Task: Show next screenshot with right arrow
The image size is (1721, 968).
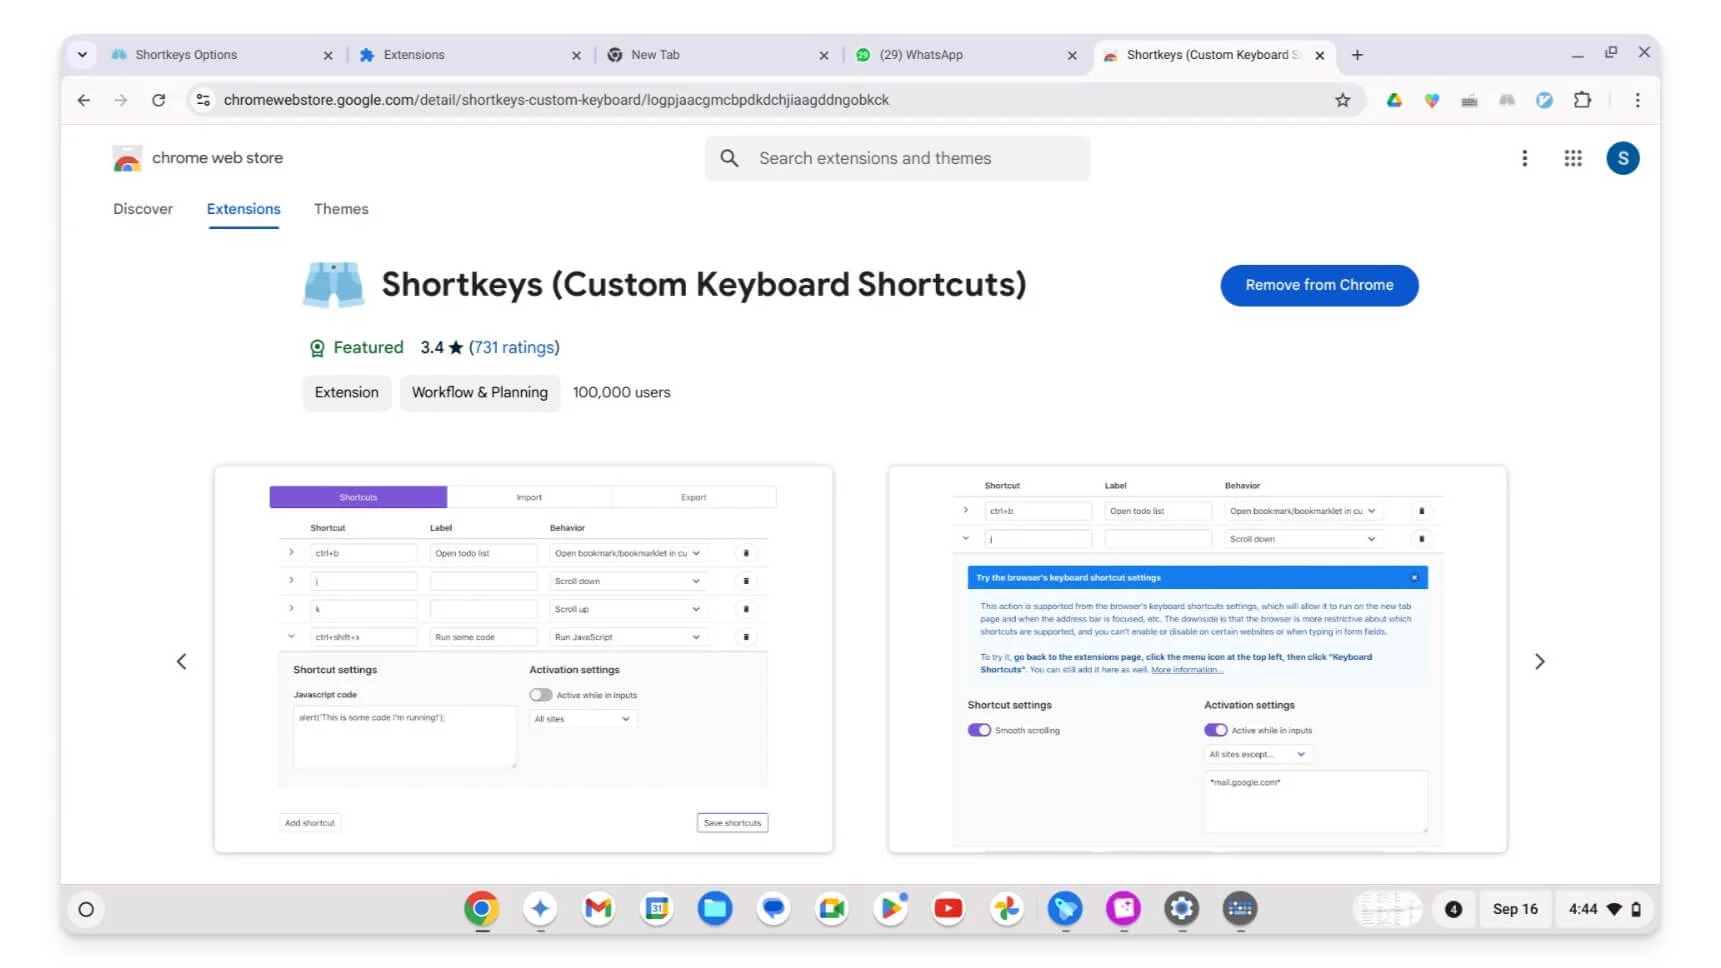Action: pyautogui.click(x=1539, y=661)
